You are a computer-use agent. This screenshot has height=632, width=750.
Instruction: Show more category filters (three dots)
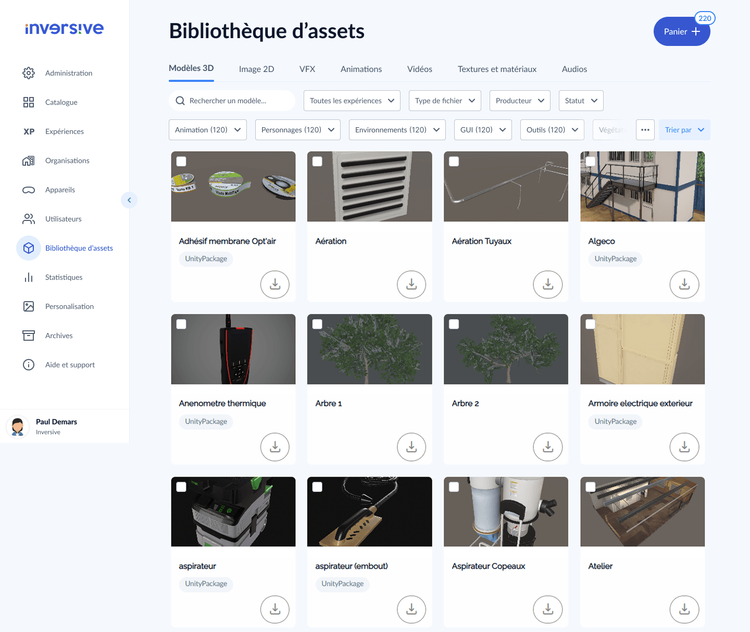645,130
